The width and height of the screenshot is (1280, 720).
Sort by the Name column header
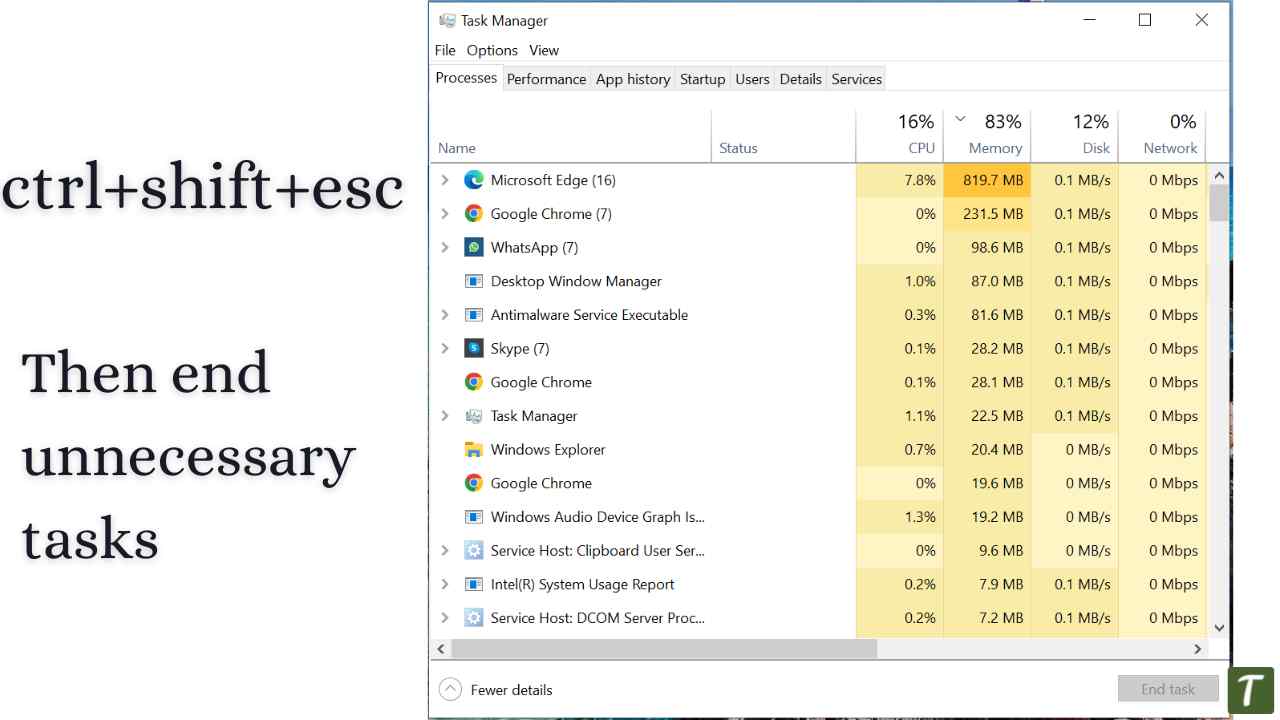tap(571, 135)
